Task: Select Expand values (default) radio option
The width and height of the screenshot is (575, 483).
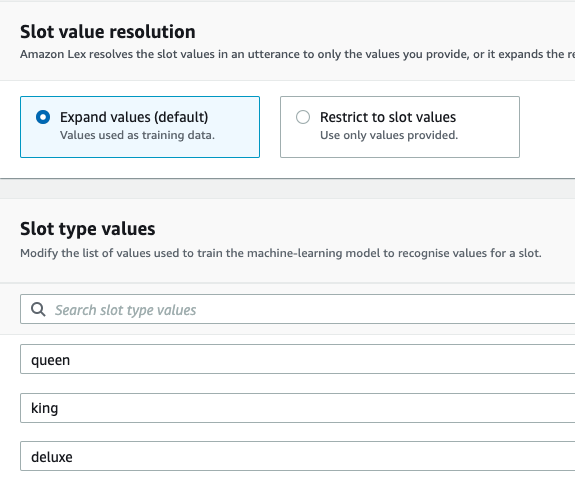Action: point(43,117)
